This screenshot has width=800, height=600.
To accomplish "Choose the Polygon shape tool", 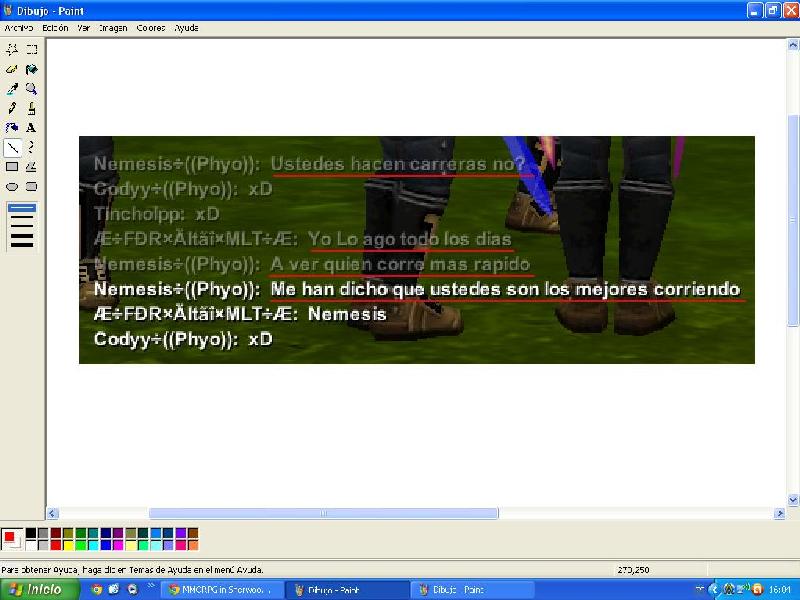I will [32, 167].
